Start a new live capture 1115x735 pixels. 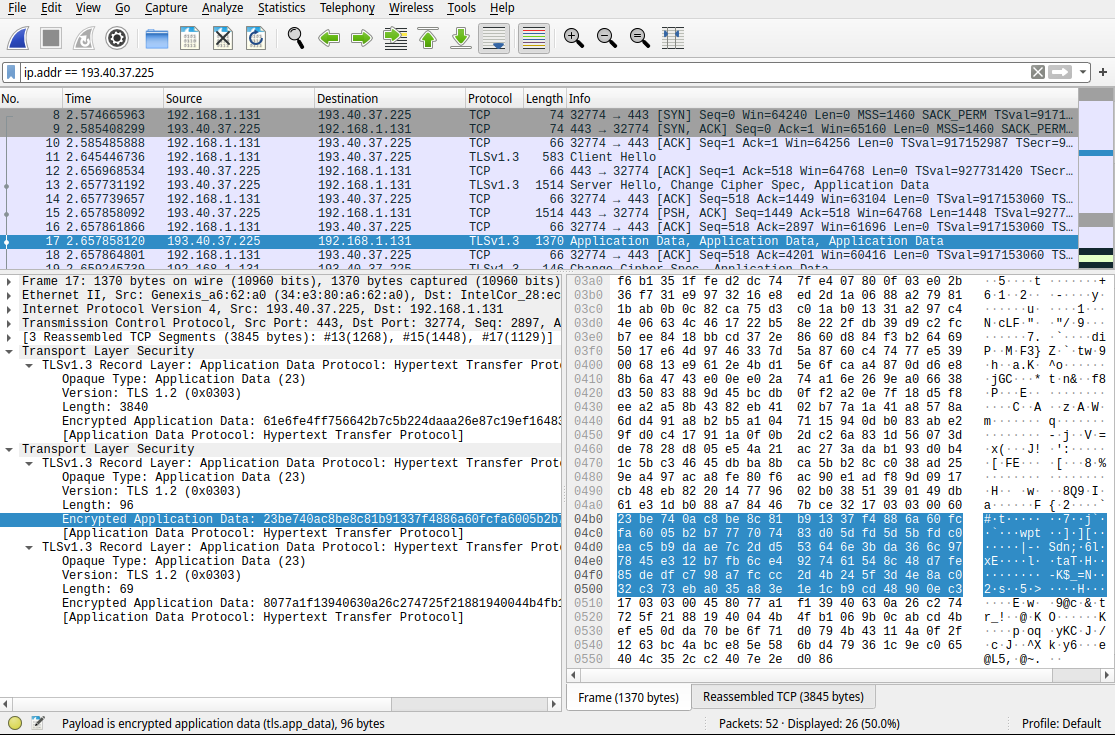point(17,38)
